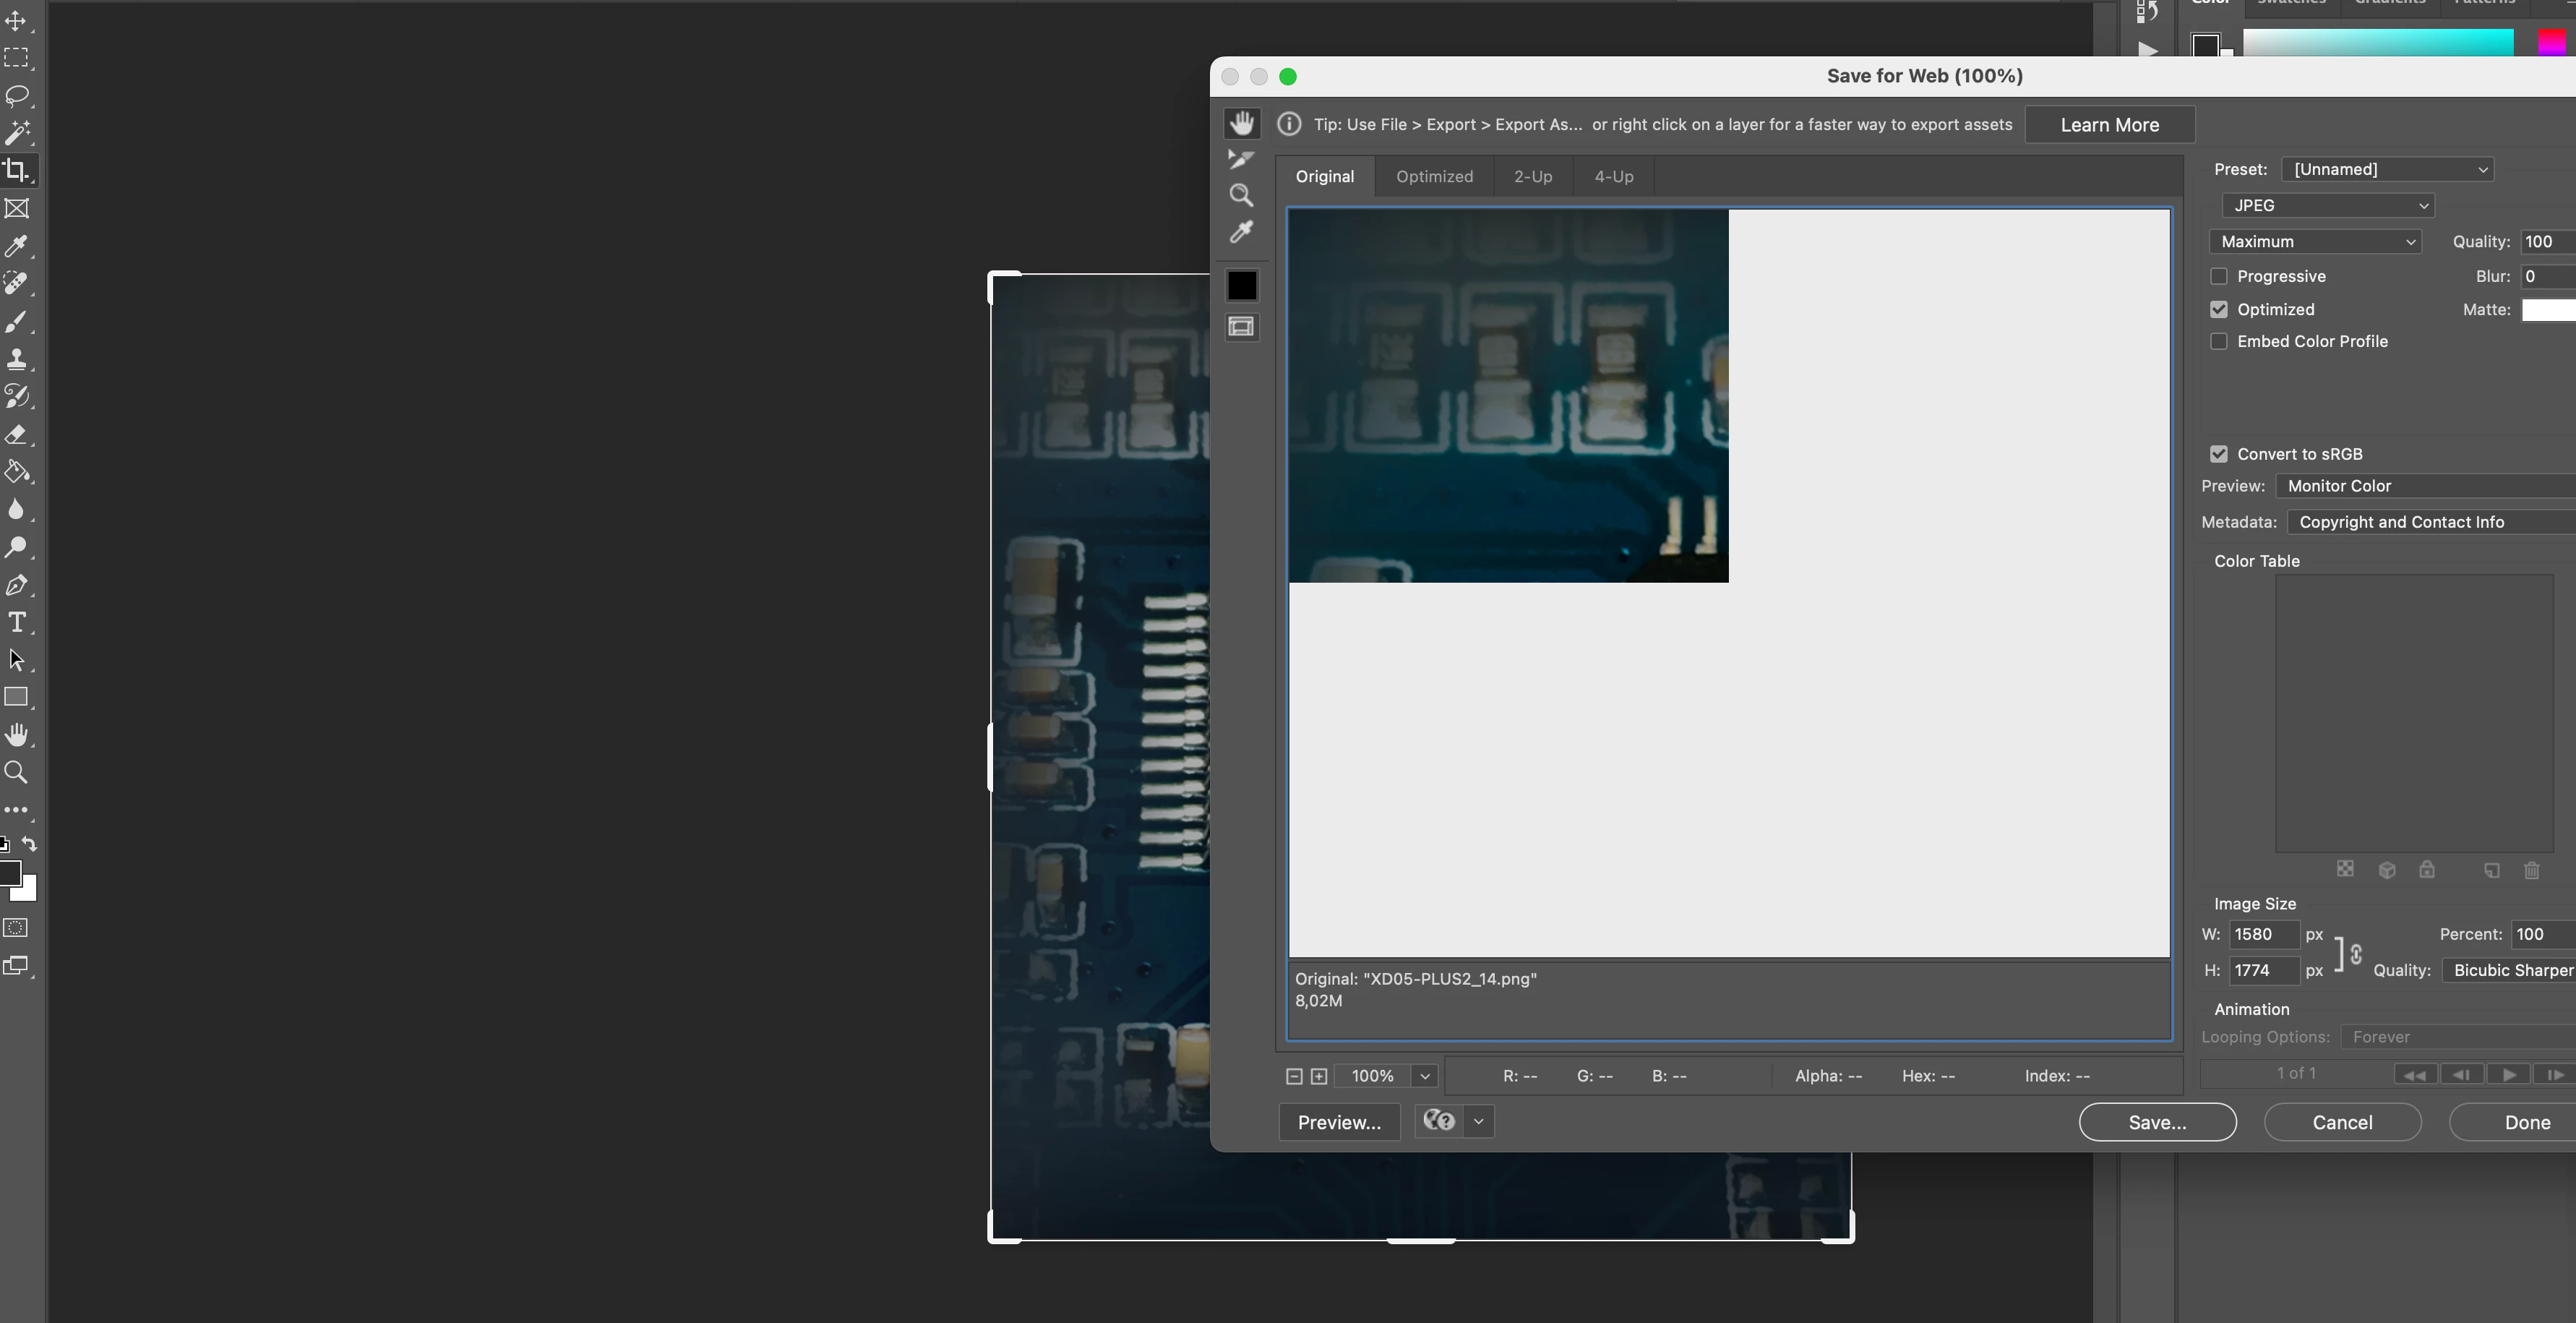Uncheck the Optimized checkbox
The width and height of the screenshot is (2576, 1323).
[x=2219, y=309]
